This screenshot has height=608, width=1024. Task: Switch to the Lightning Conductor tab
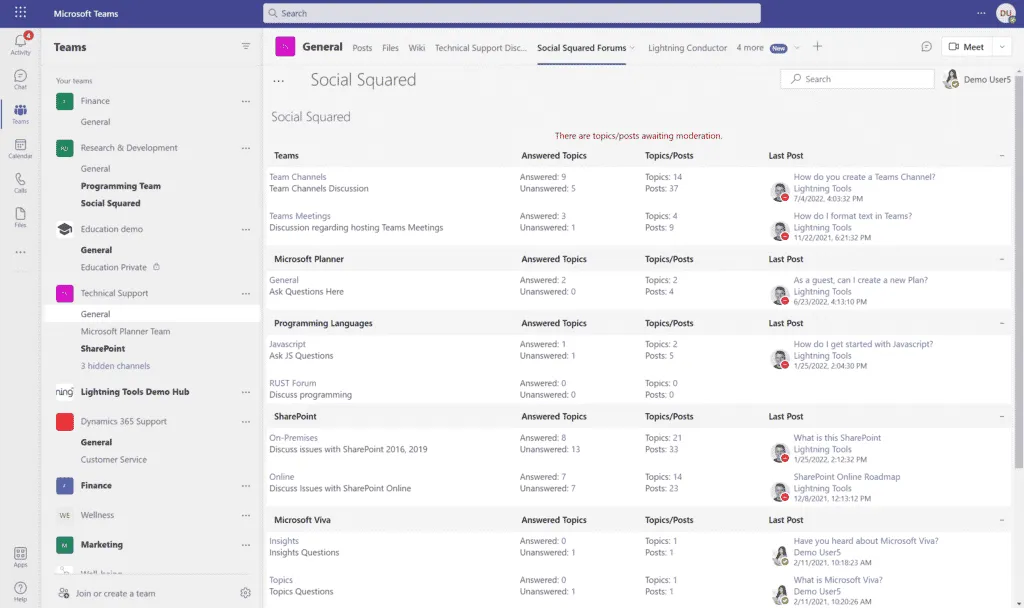click(687, 47)
